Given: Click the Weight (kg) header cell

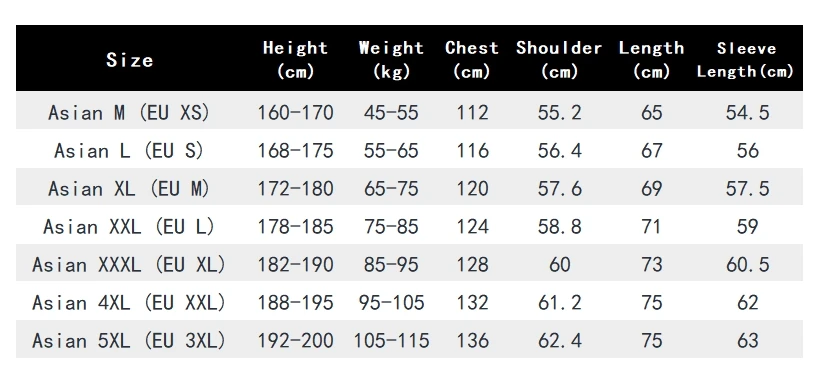Looking at the screenshot, I should click(391, 59).
